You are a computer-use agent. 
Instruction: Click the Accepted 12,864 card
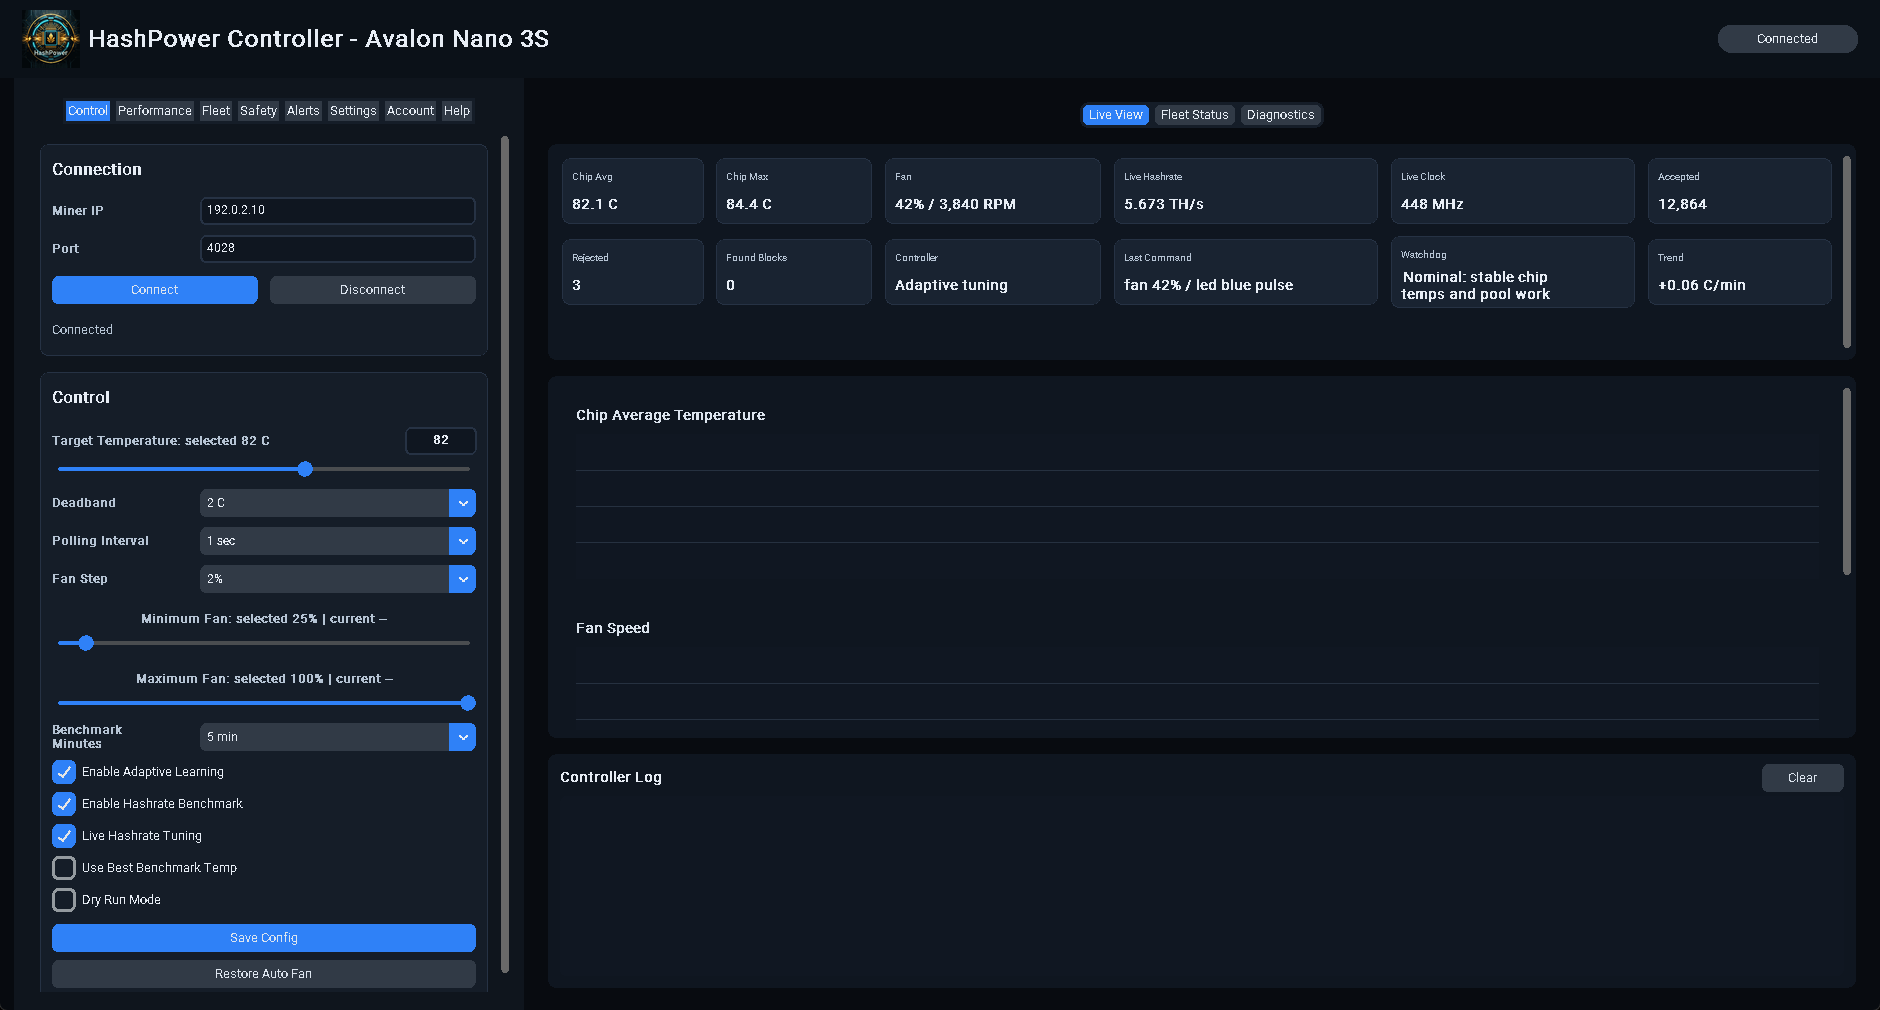[1740, 191]
